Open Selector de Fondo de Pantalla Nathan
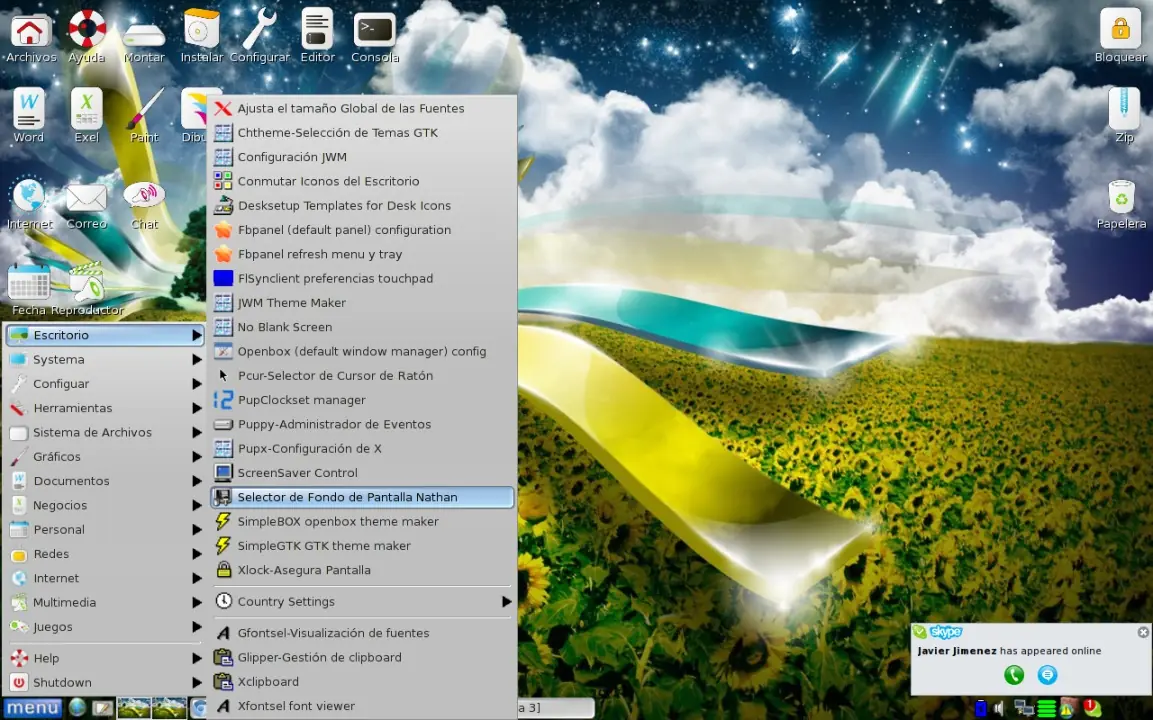The height and width of the screenshot is (720, 1153). [x=363, y=496]
